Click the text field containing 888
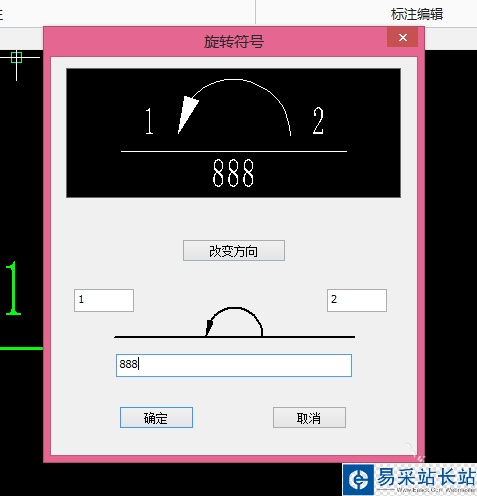Screen dimensions: 477x496 pyautogui.click(x=234, y=365)
